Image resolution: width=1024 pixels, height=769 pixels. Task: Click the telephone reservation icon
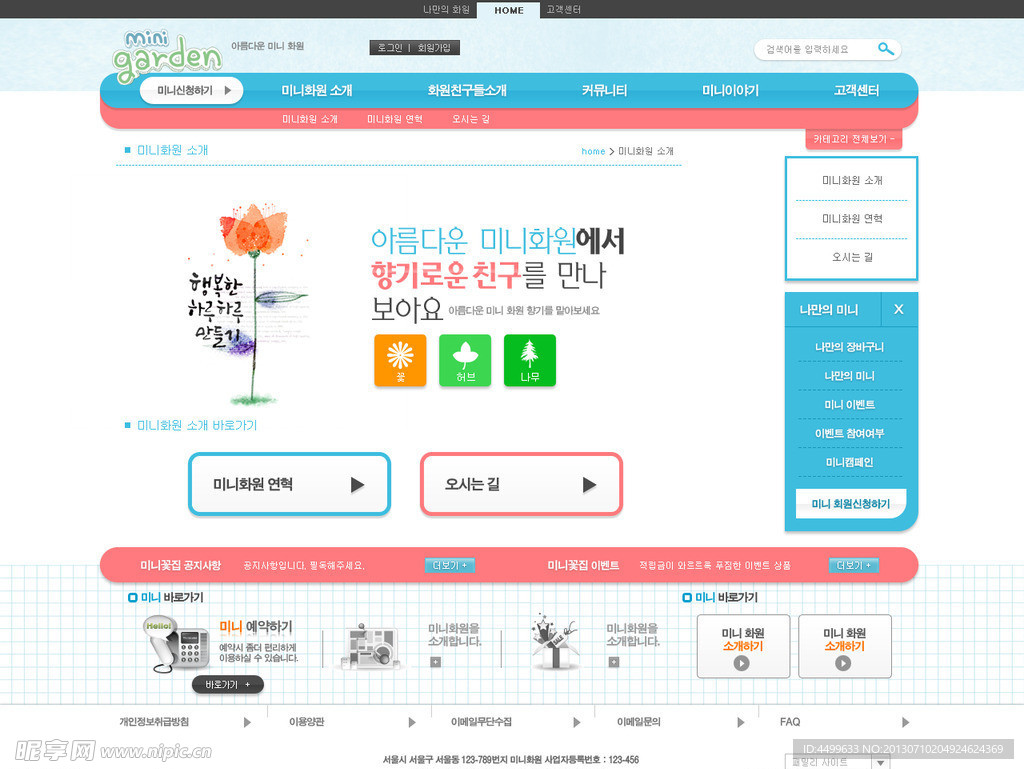178,644
